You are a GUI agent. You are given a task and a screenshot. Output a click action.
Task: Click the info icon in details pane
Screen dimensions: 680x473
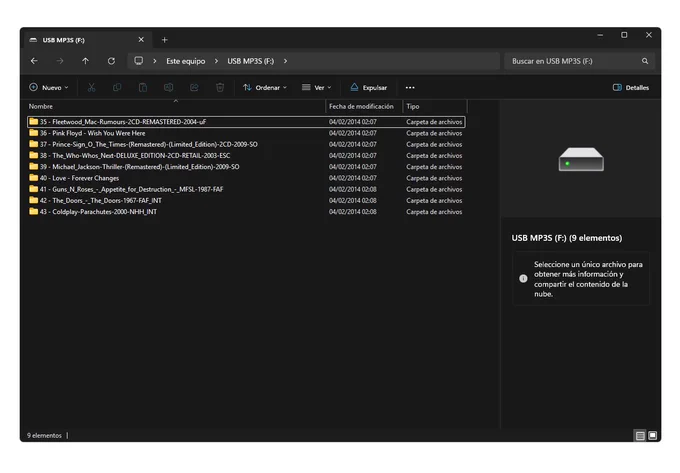pyautogui.click(x=523, y=279)
